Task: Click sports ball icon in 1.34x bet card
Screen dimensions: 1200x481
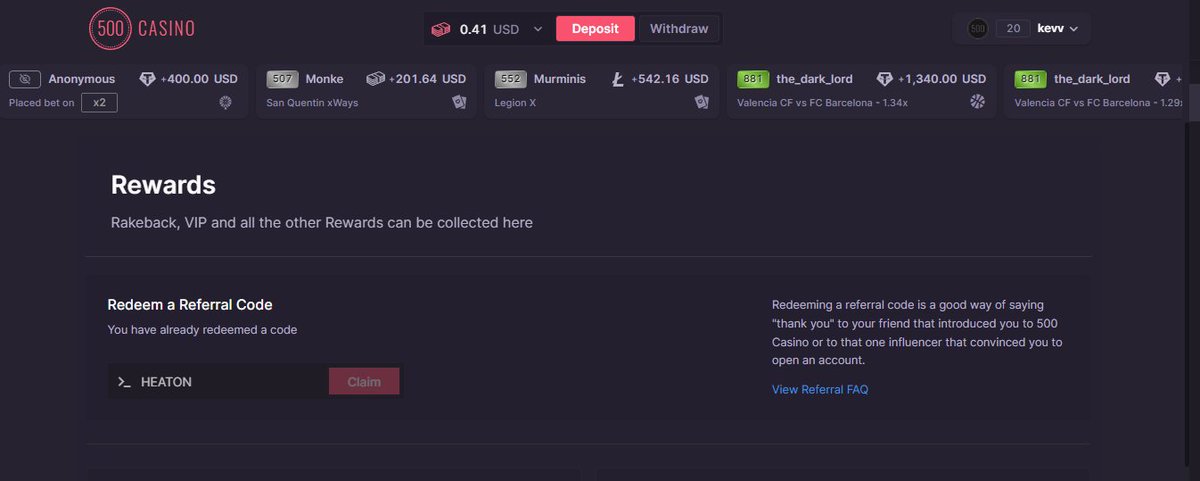Action: [x=977, y=102]
